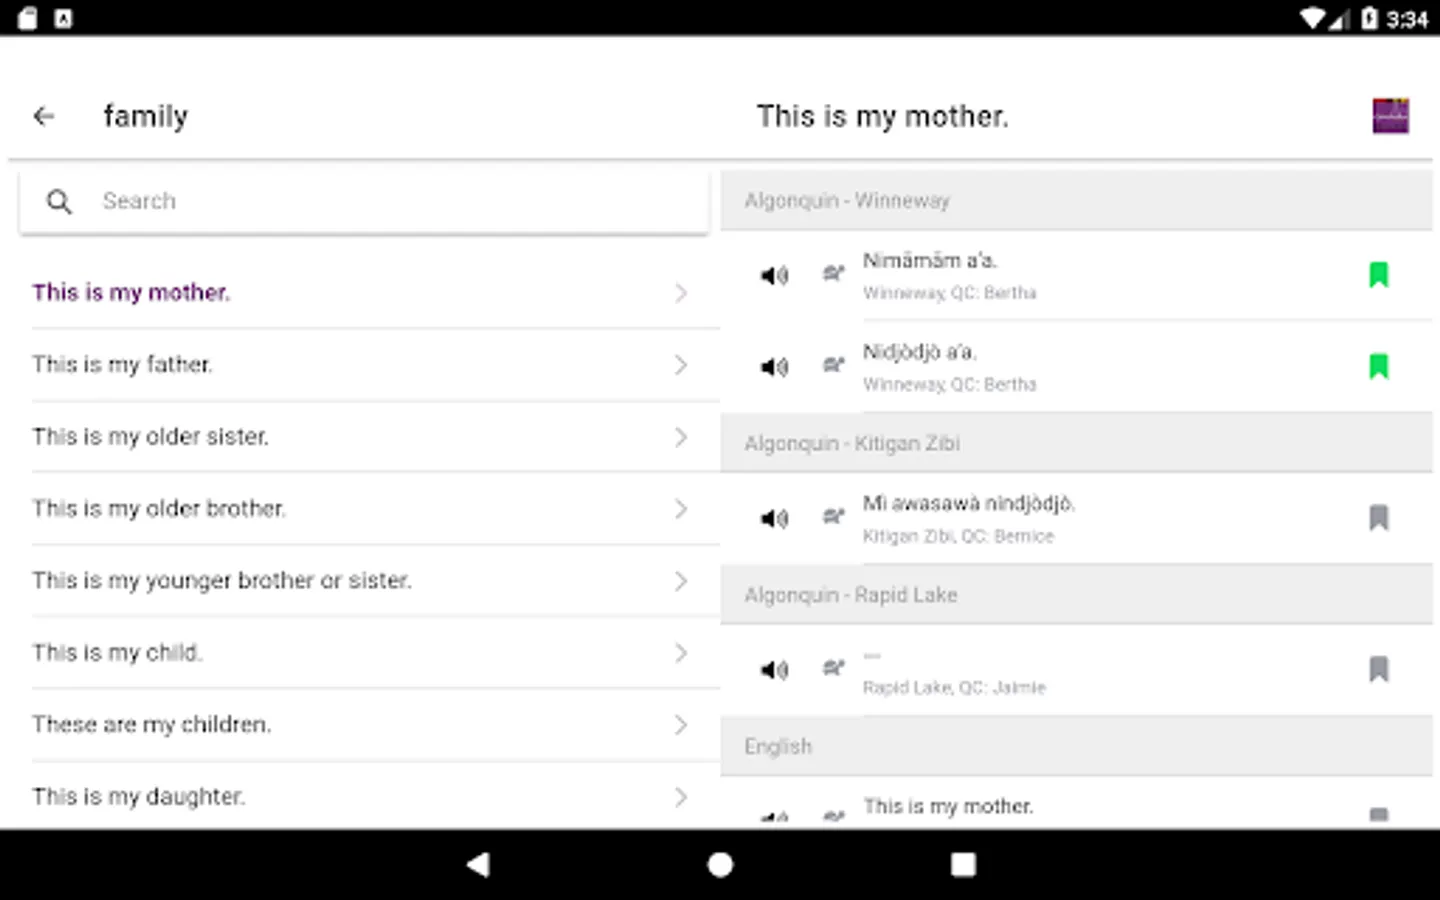This screenshot has width=1440, height=900.
Task: Play slow audio for Nimāmām a'a
Action: point(833,273)
